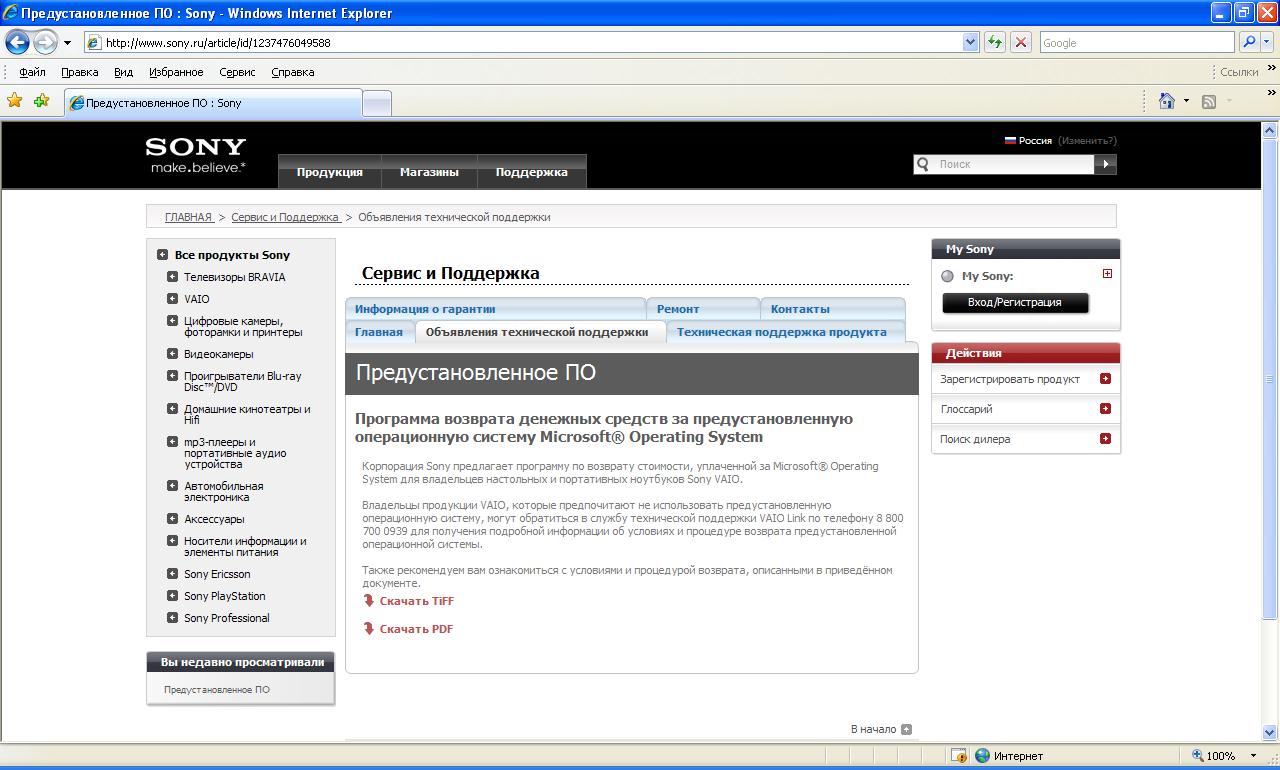Open the Сервис menu
1280x770 pixels.
click(237, 72)
